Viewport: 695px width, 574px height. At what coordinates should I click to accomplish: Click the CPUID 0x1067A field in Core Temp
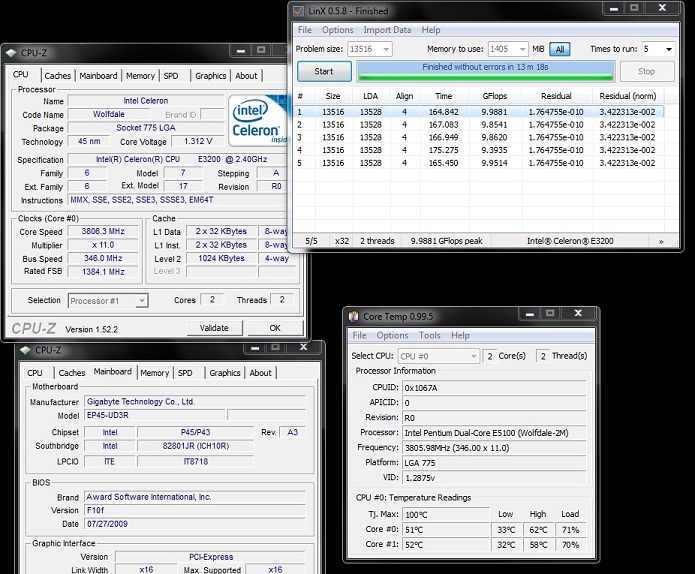pyautogui.click(x=494, y=388)
